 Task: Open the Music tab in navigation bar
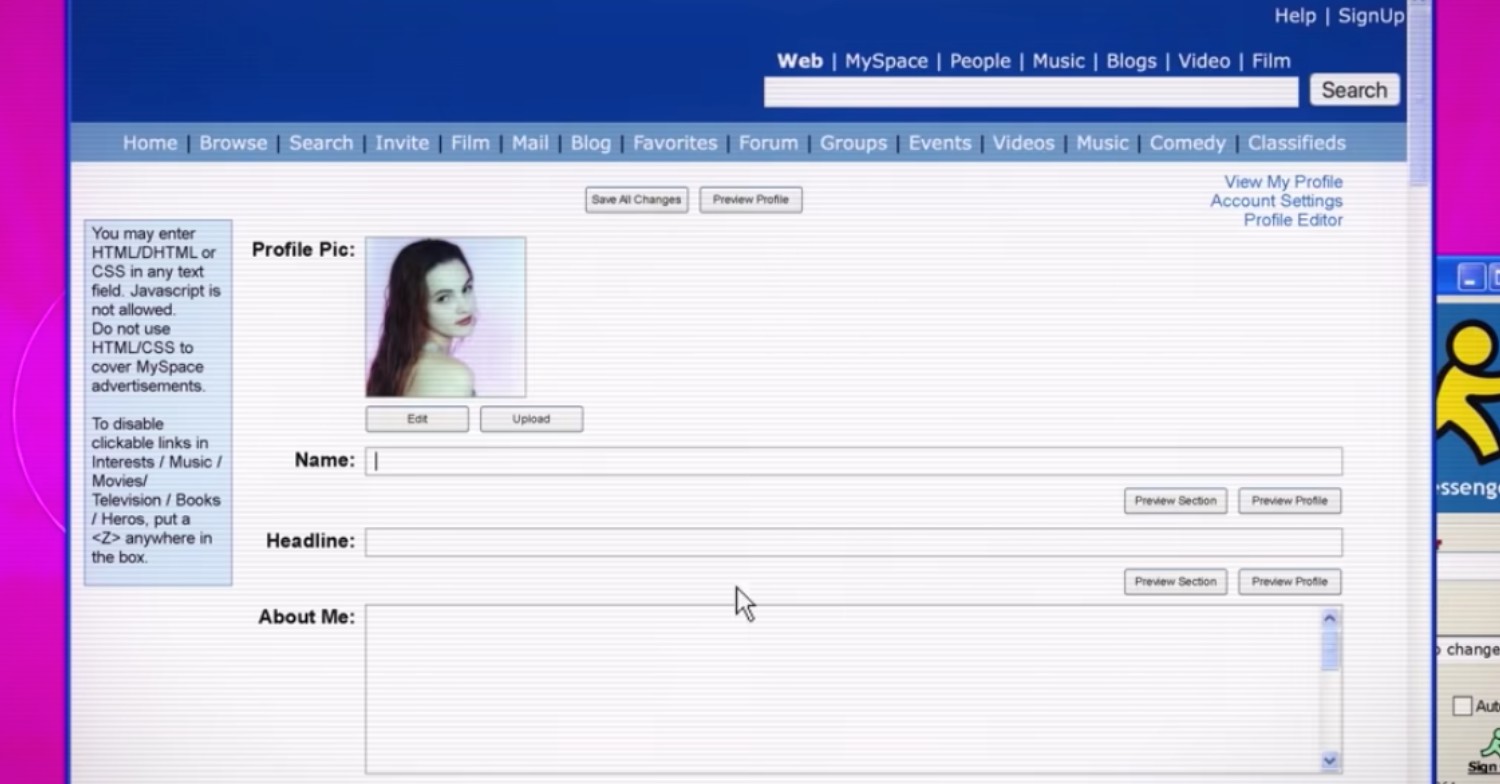click(1102, 143)
